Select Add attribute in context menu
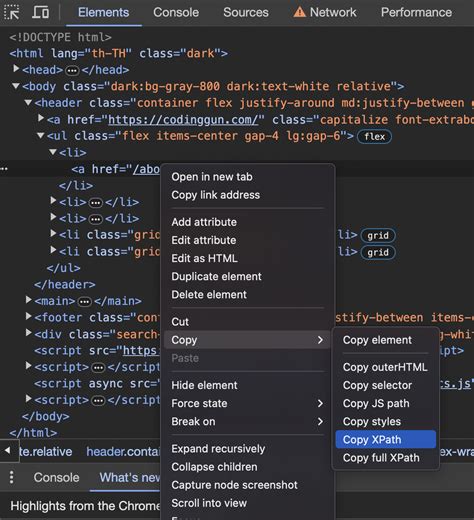 (248, 222)
